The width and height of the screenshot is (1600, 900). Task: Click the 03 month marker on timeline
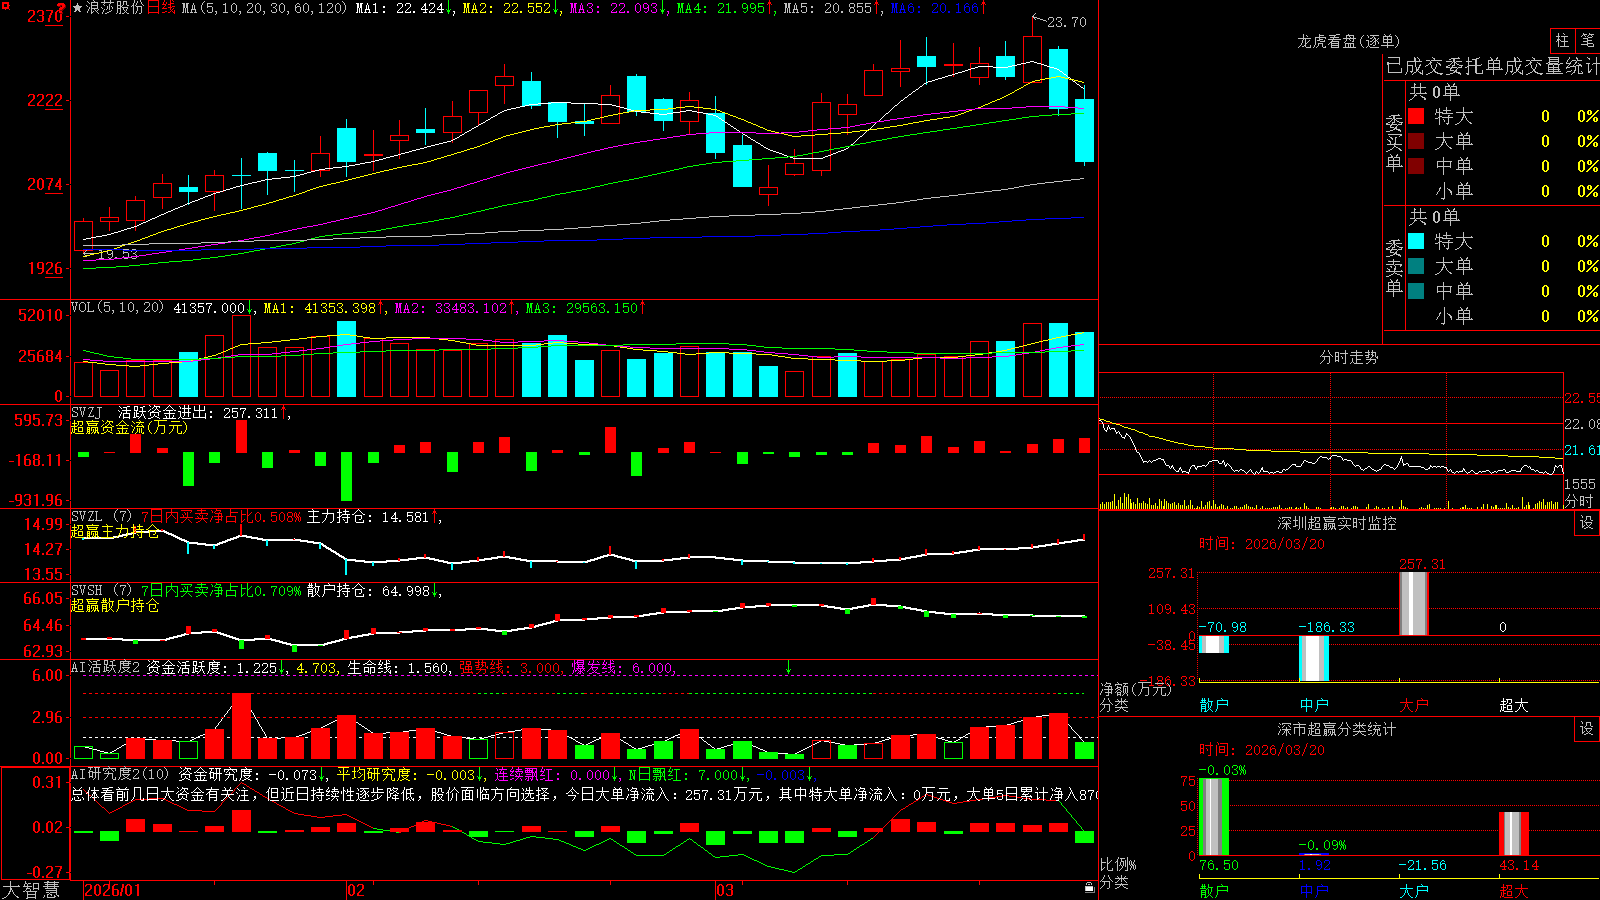click(x=724, y=890)
